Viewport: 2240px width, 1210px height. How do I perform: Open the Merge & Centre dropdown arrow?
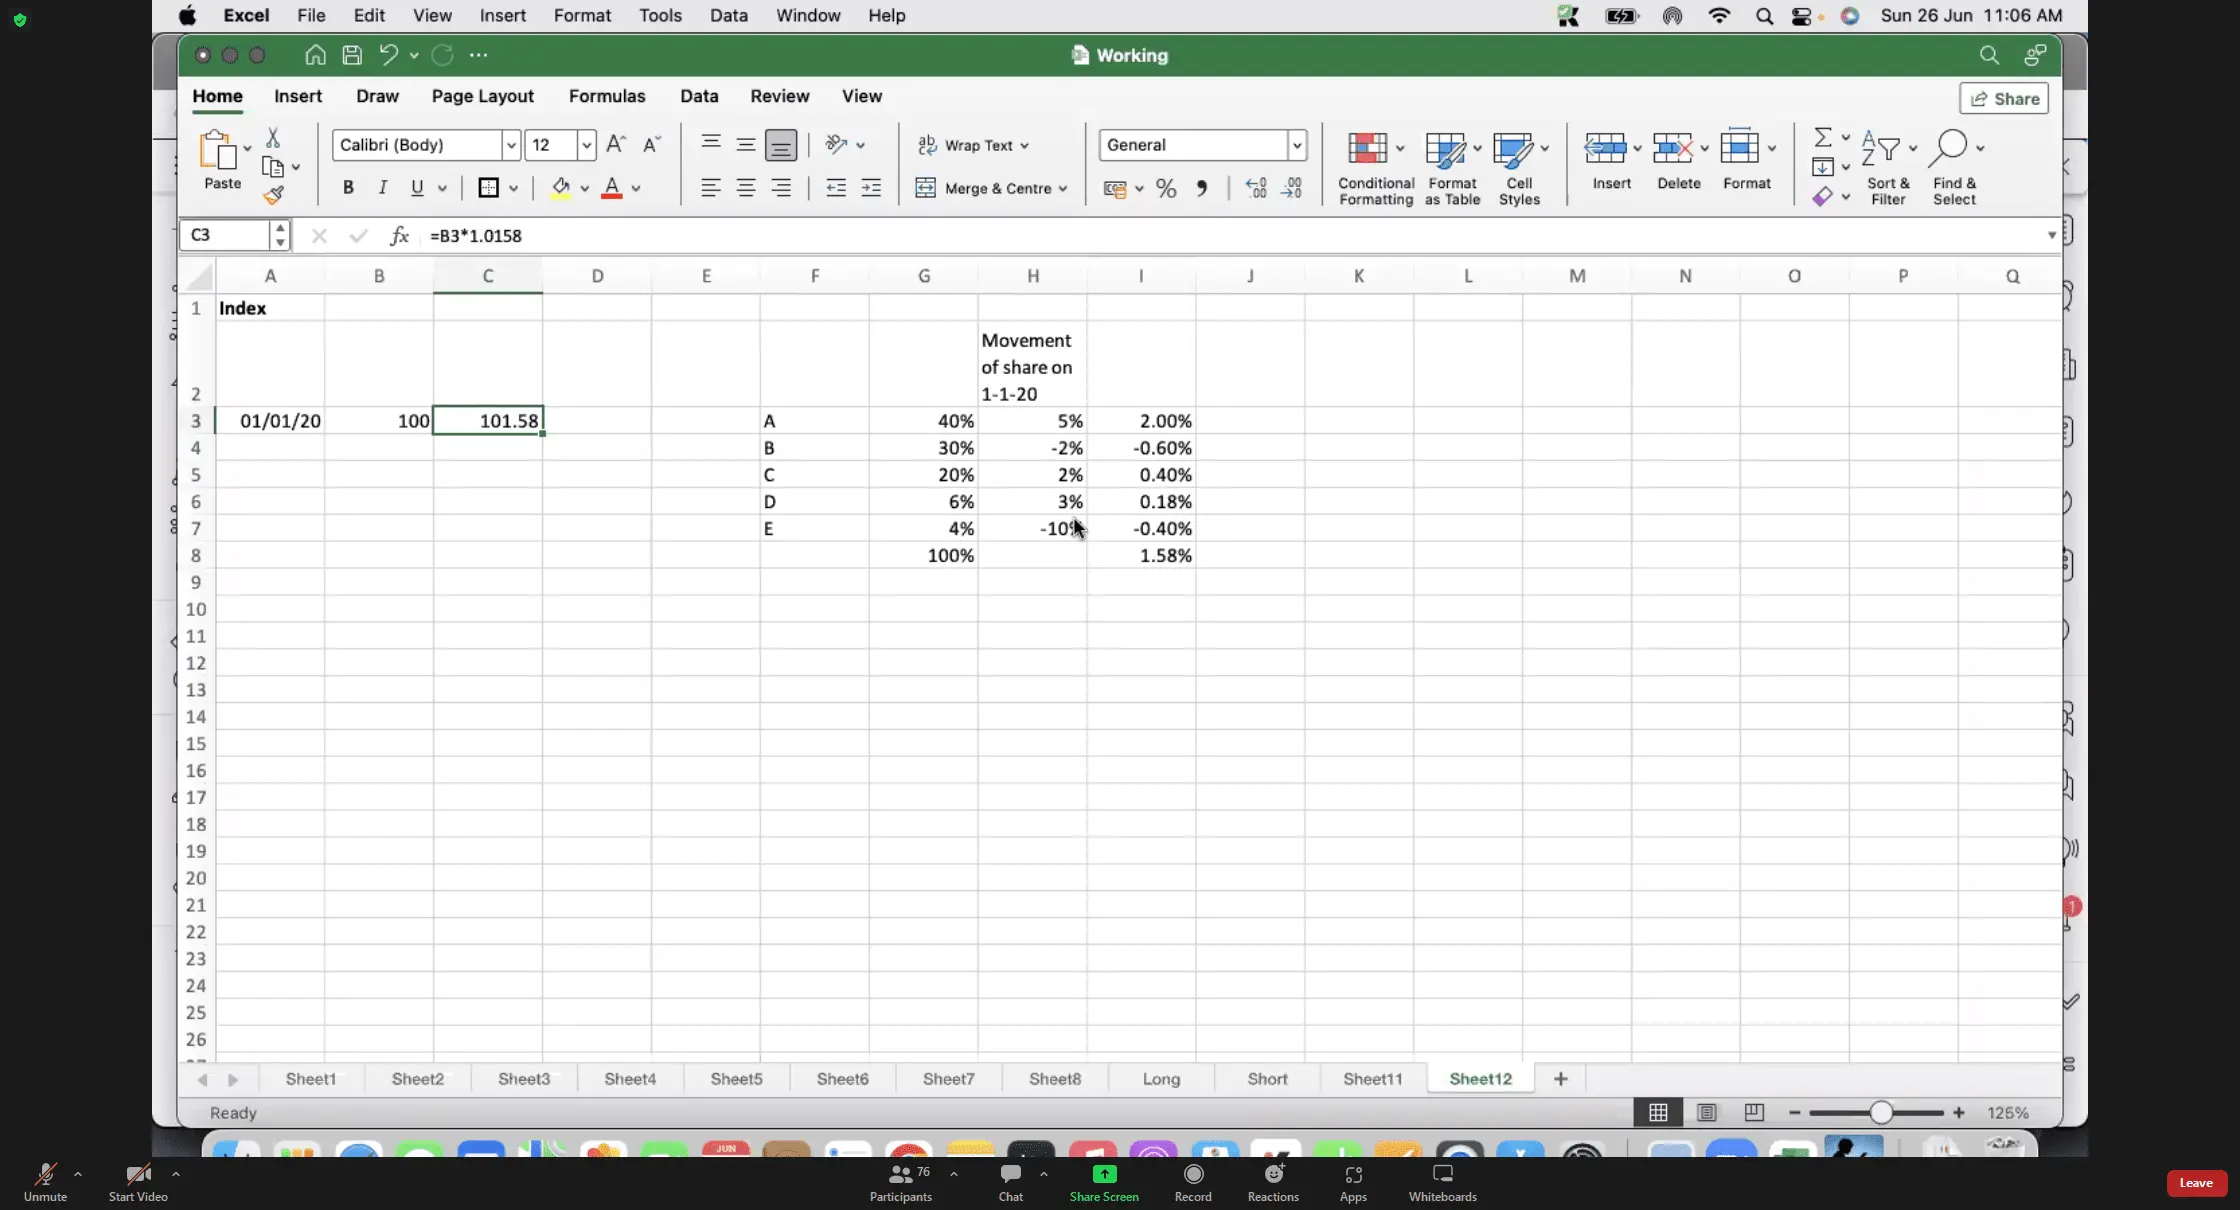point(1063,188)
